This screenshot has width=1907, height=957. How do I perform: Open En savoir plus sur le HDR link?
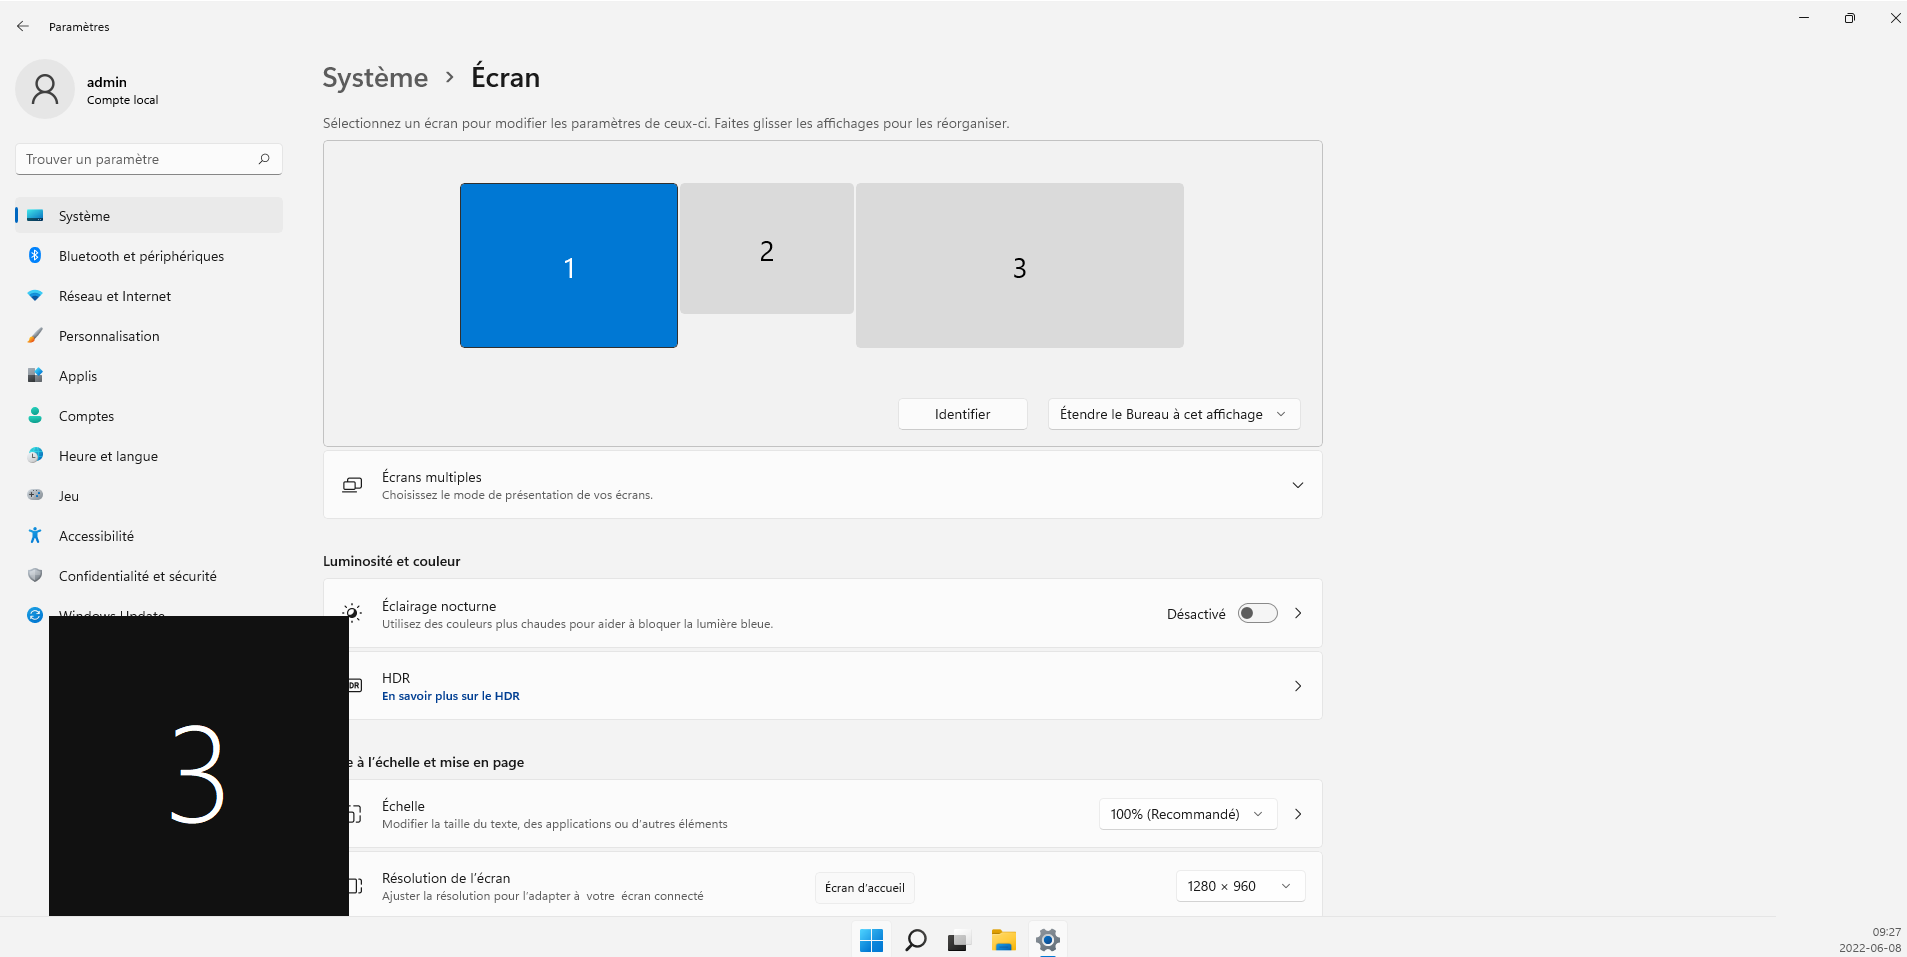tap(450, 695)
